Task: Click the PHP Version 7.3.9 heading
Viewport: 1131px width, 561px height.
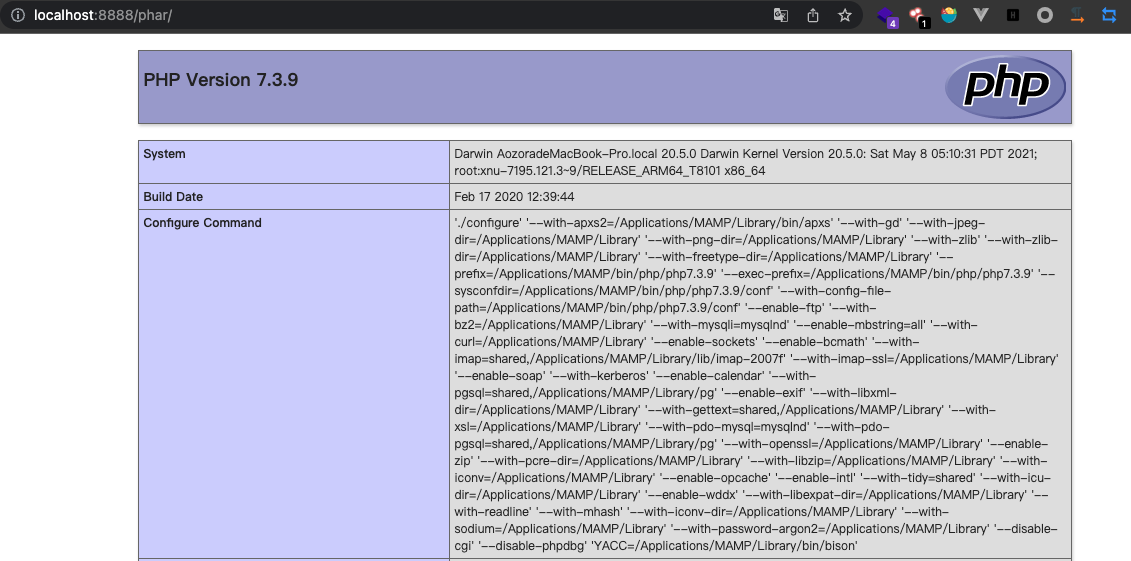Action: coord(221,80)
